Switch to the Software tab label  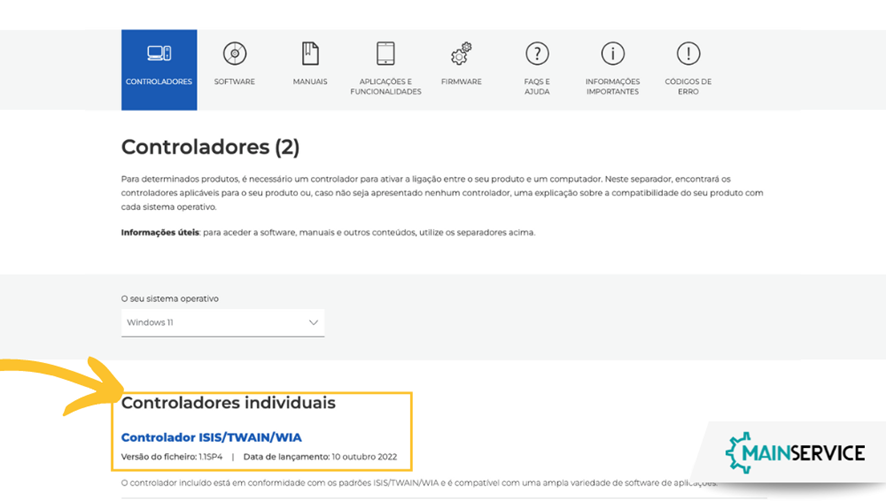(x=234, y=82)
